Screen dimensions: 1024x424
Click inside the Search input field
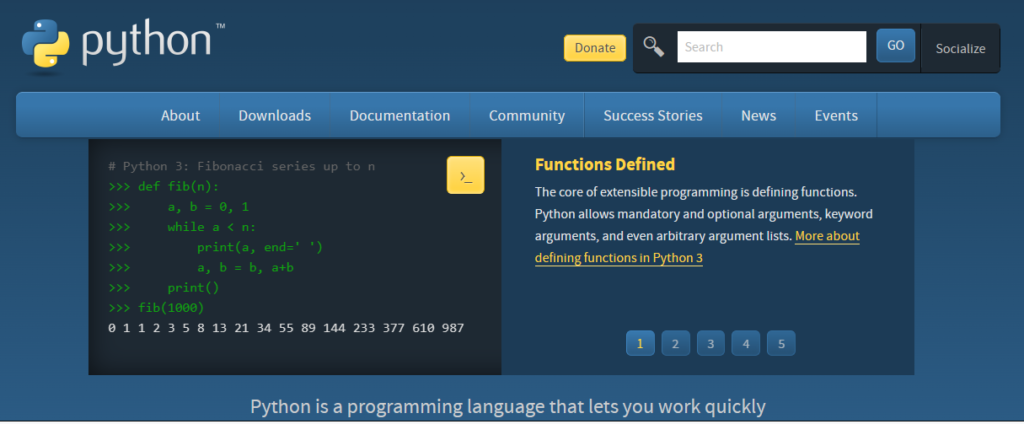pyautogui.click(x=771, y=47)
